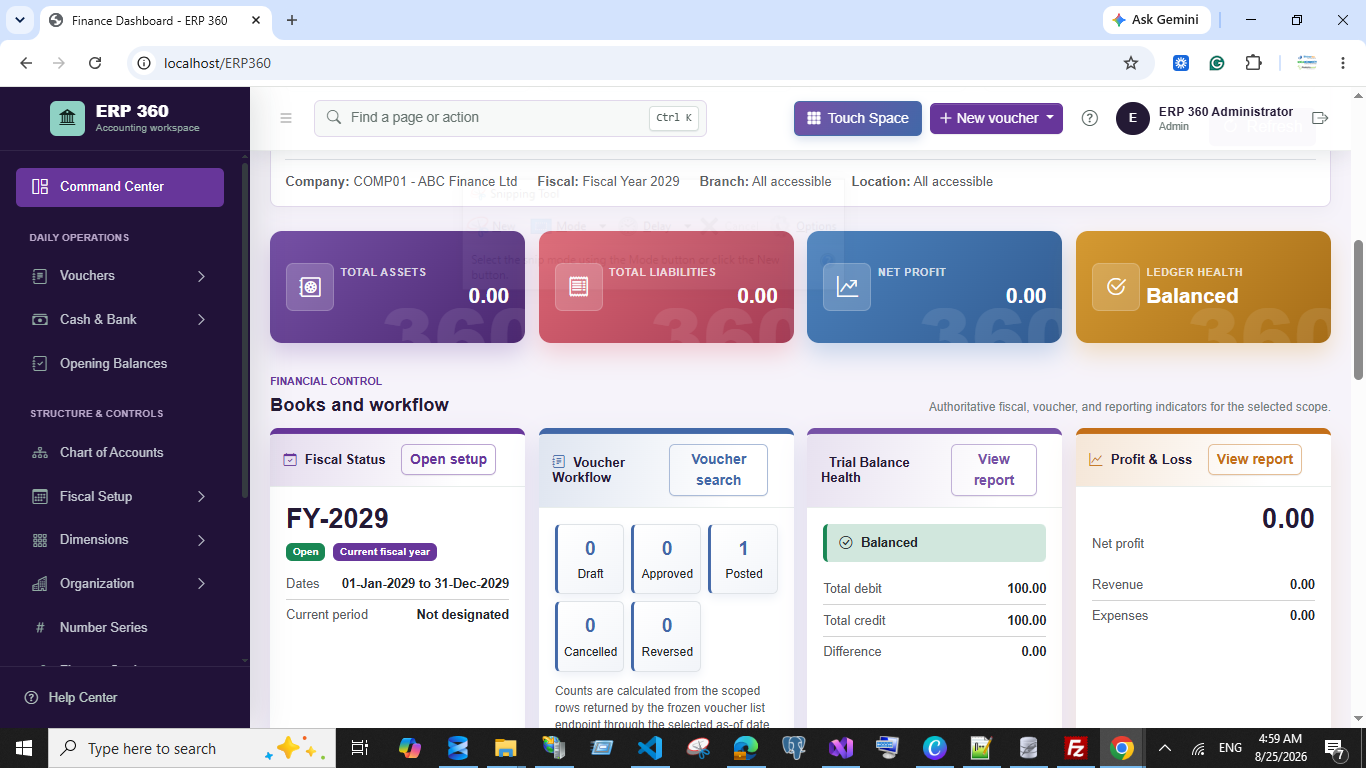Open Visual Studio Code from the taskbar
Image resolution: width=1366 pixels, height=768 pixels.
click(649, 748)
